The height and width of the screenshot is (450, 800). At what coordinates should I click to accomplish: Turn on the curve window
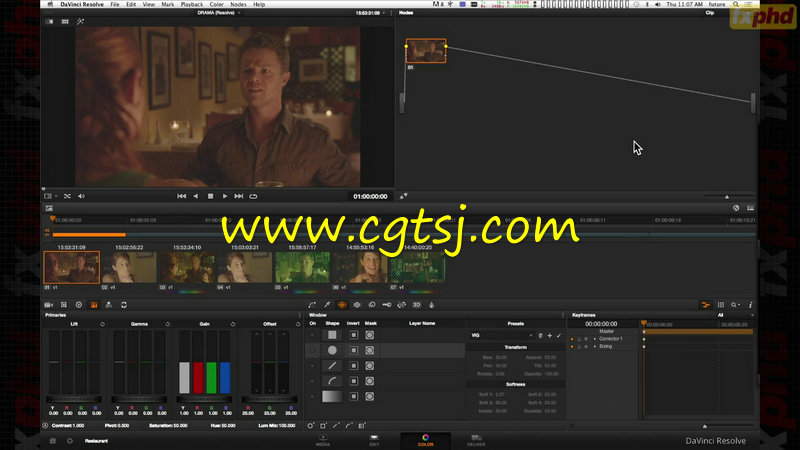coord(312,381)
